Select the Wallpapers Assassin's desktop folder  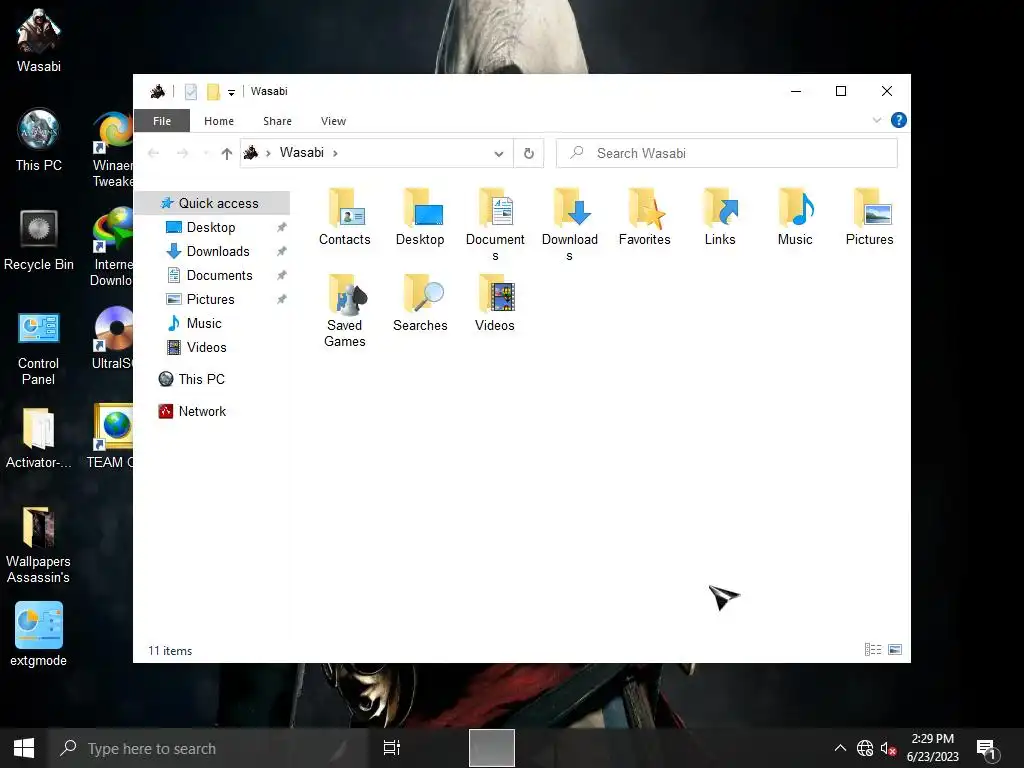tap(39, 545)
